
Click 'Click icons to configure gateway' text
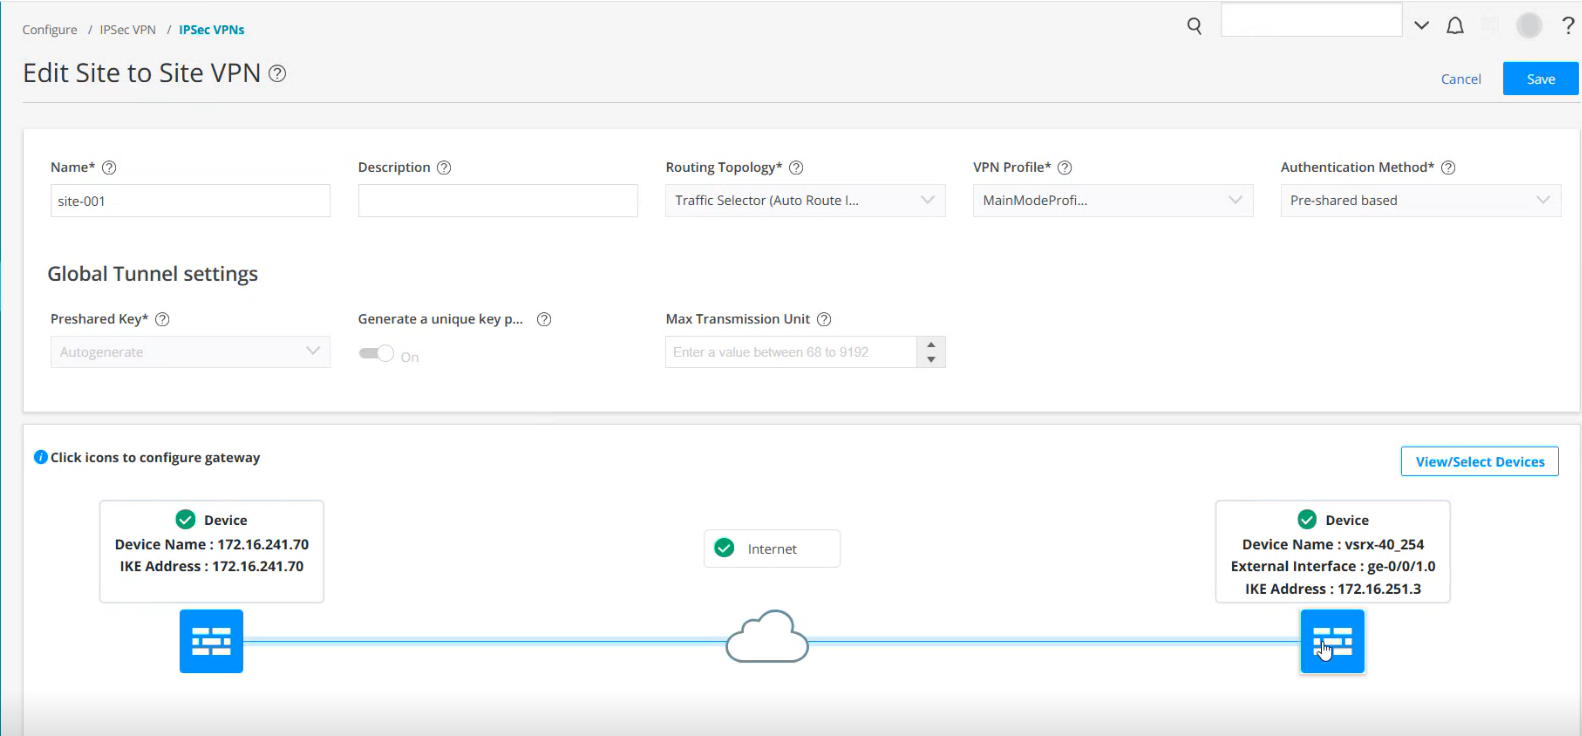click(155, 458)
